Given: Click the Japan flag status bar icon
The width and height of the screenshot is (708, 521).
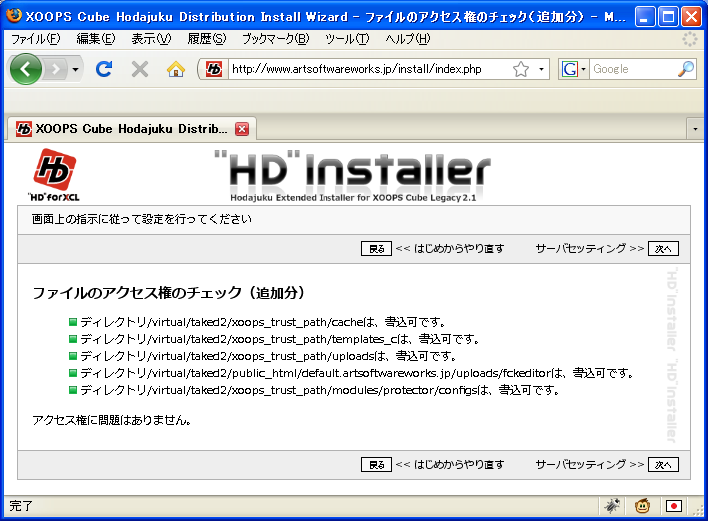Looking at the screenshot, I should [x=674, y=506].
